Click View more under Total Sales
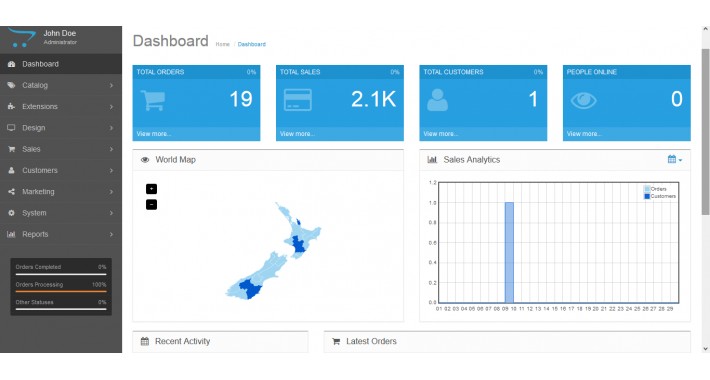710x380 pixels. (x=297, y=134)
